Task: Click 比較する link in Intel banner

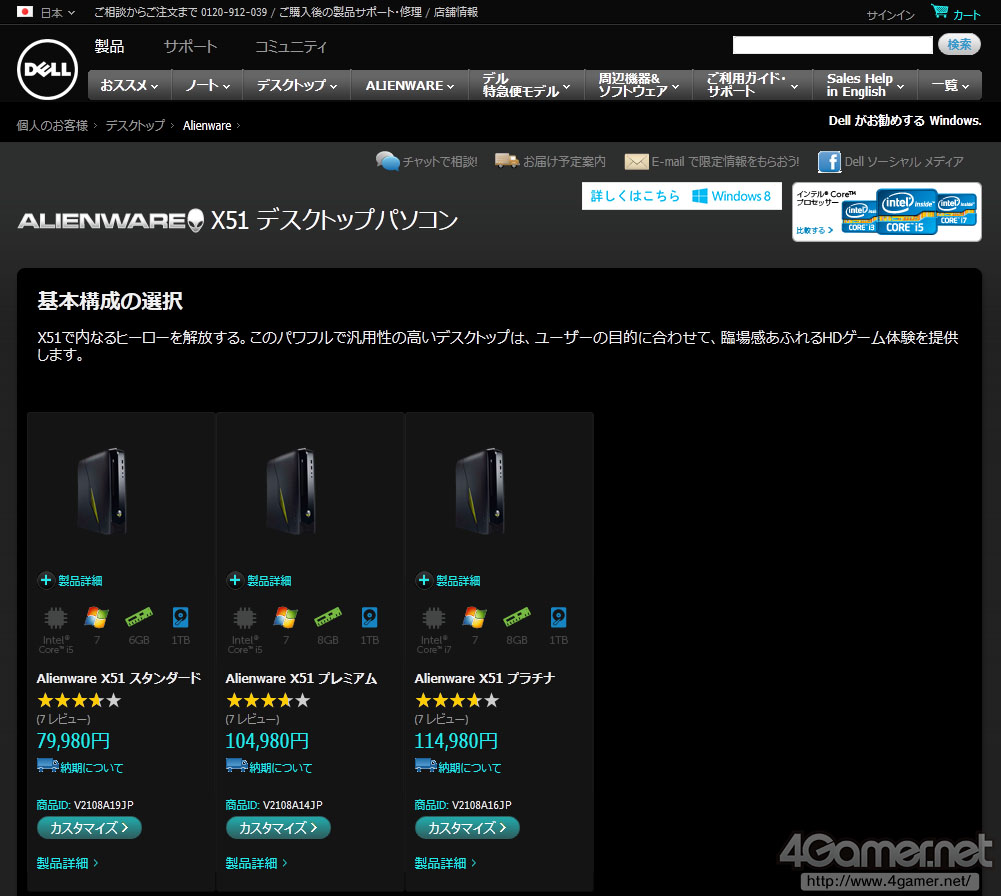Action: point(814,230)
